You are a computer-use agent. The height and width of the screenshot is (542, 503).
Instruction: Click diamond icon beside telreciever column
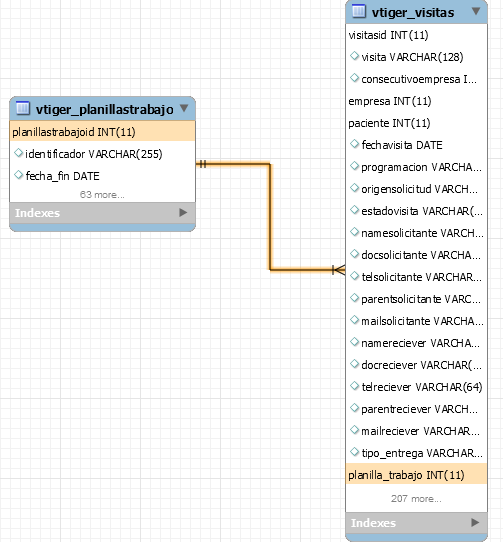(x=354, y=386)
